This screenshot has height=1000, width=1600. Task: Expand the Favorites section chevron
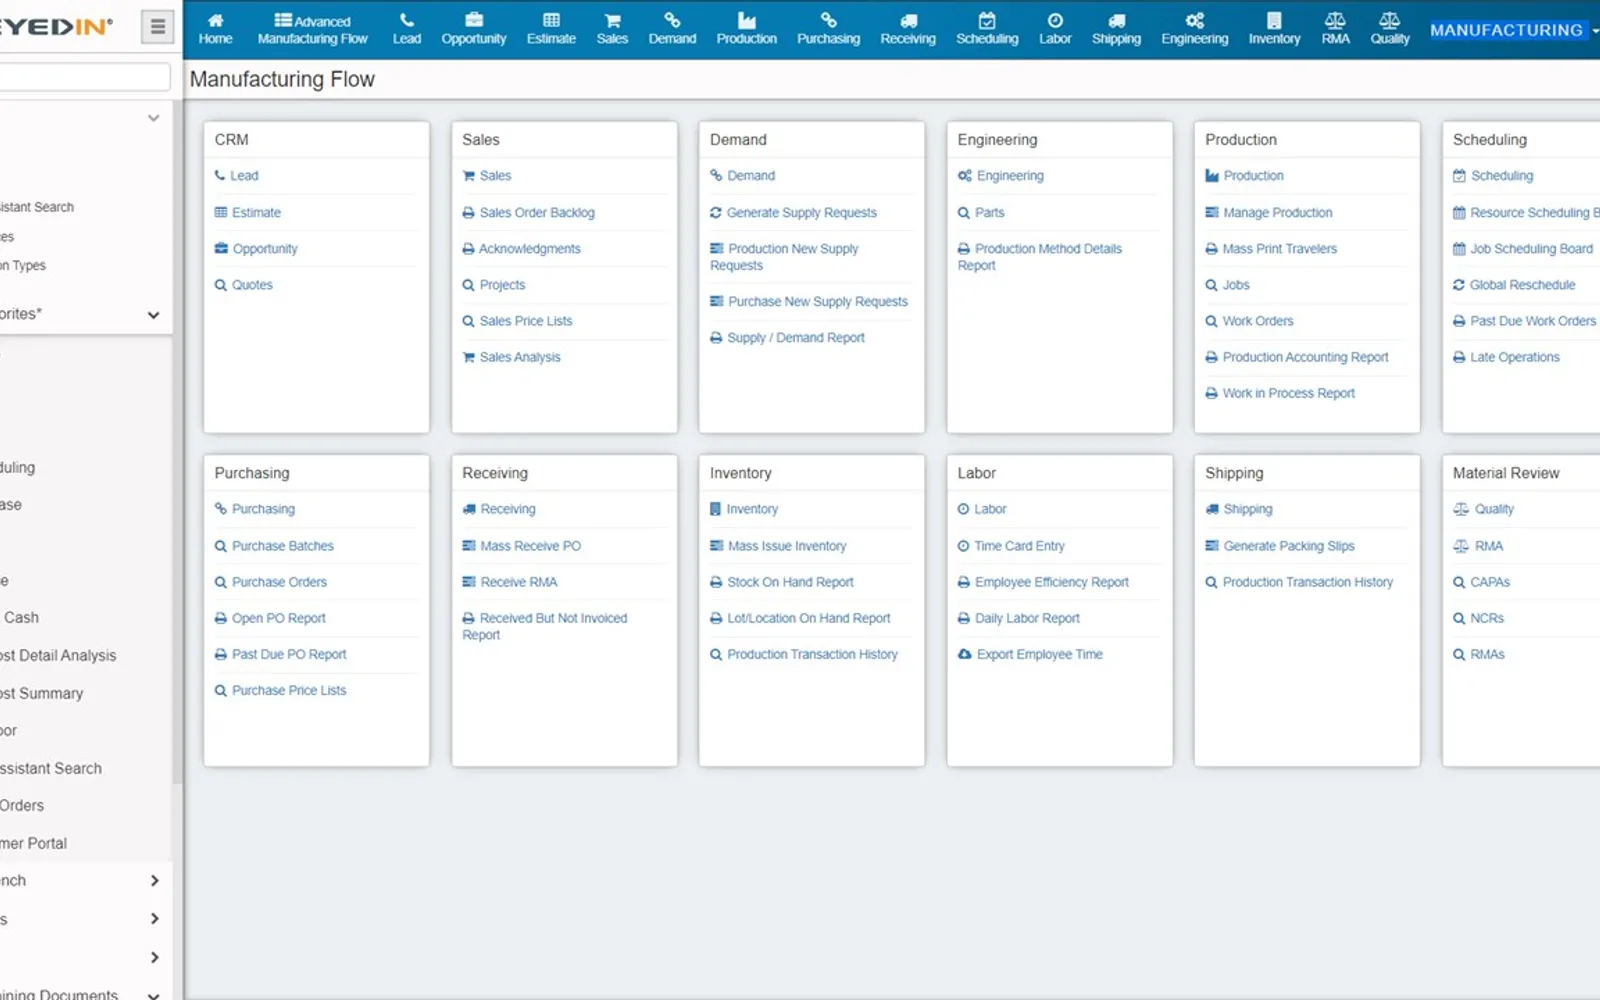click(x=153, y=315)
